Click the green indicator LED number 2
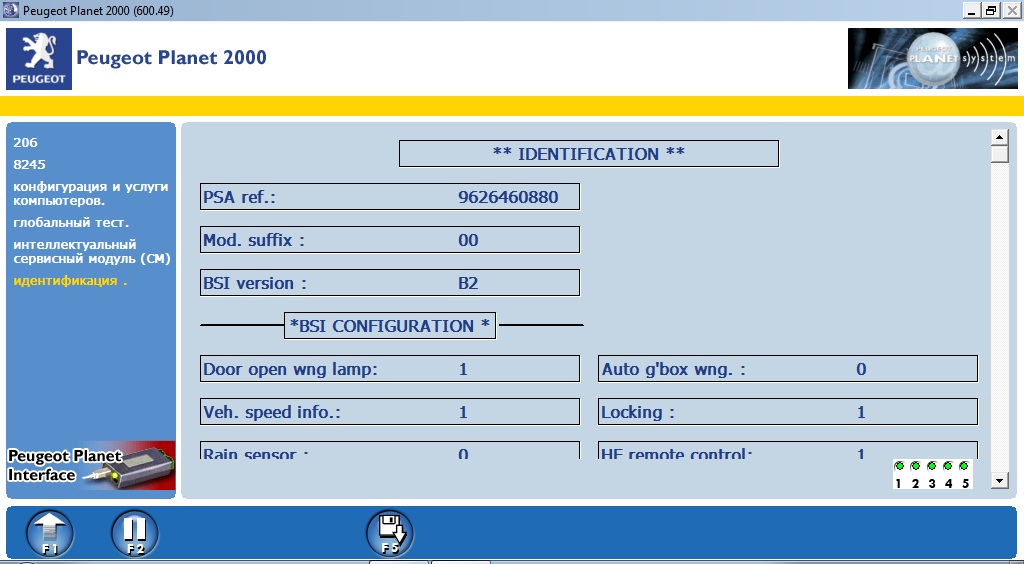 [916, 466]
